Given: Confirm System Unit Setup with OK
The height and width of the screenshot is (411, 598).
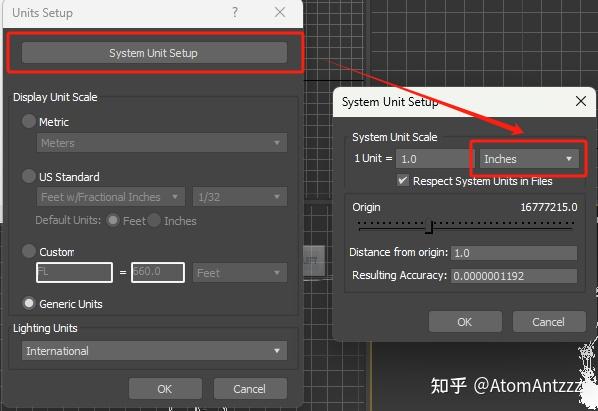Looking at the screenshot, I should (x=465, y=322).
